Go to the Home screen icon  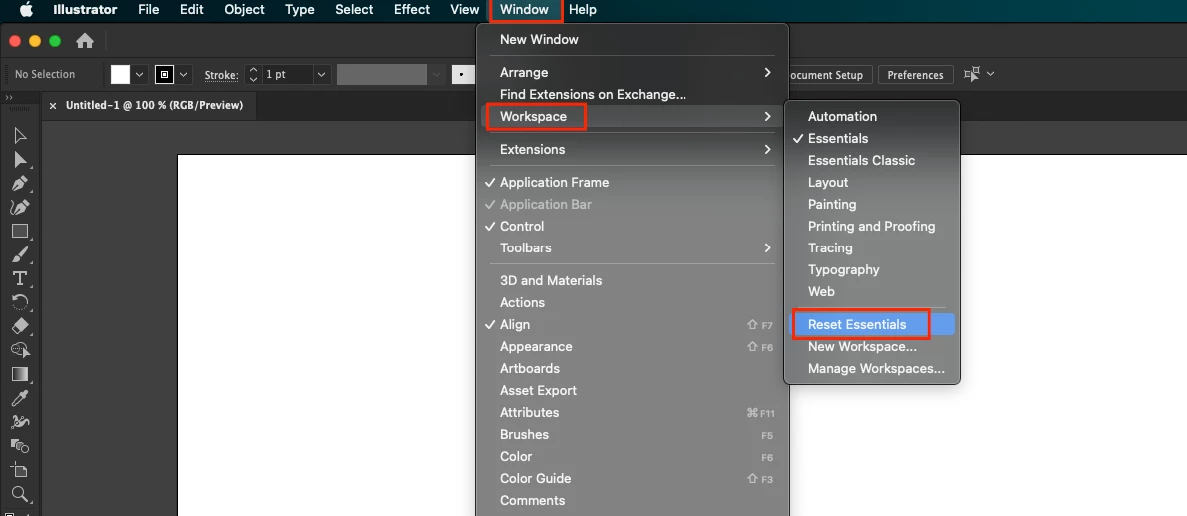[x=85, y=41]
